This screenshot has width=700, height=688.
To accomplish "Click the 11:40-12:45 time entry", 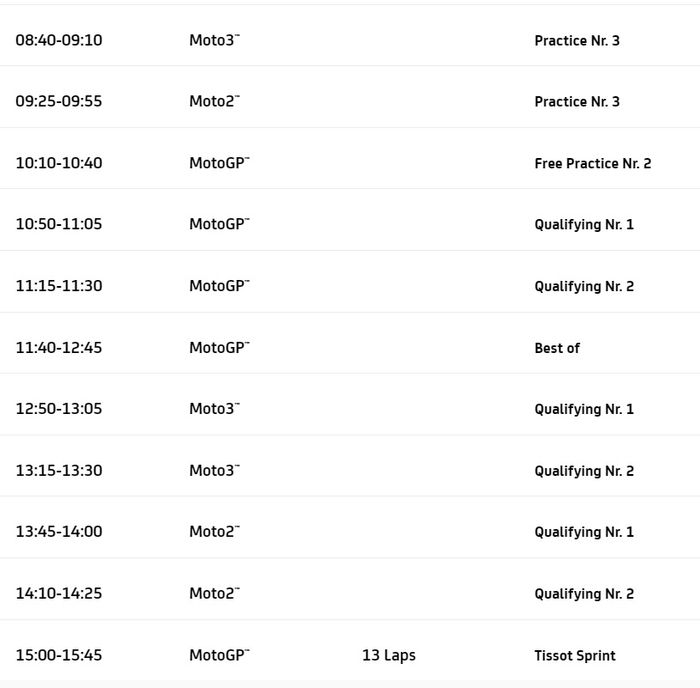I will [59, 348].
